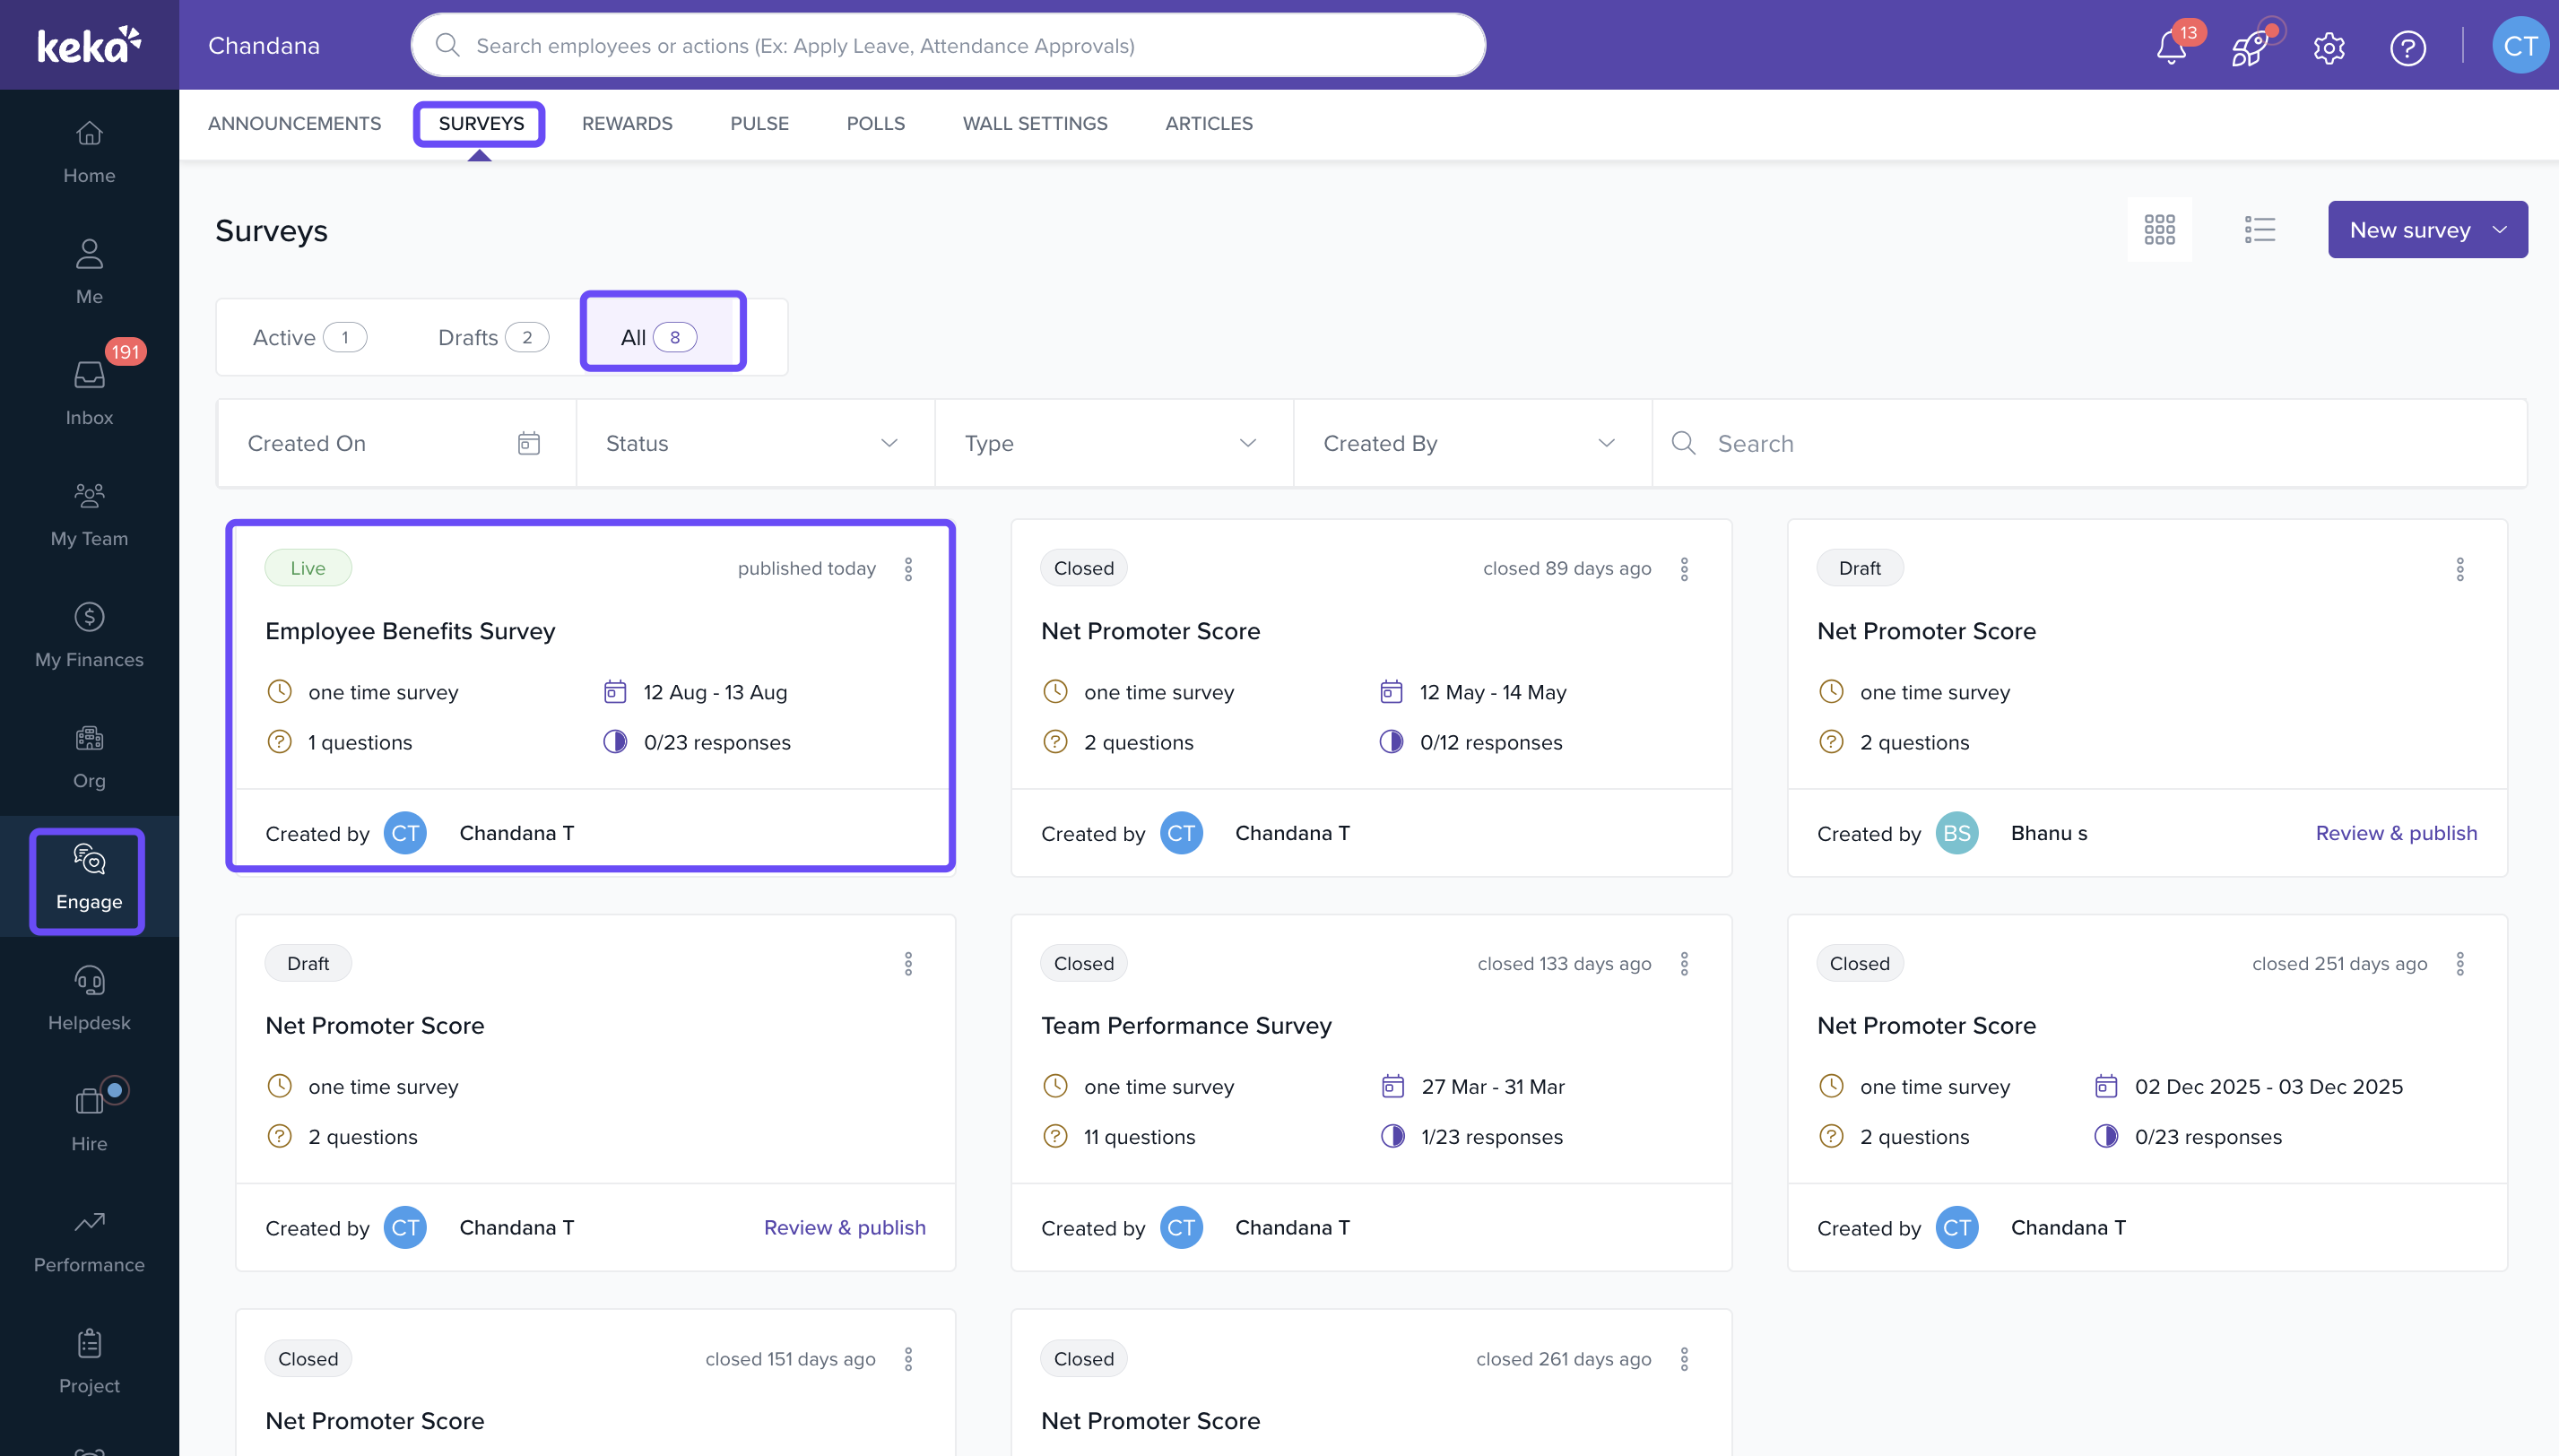This screenshot has width=2559, height=1456.
Task: Select the Surveys tab
Action: click(x=481, y=123)
